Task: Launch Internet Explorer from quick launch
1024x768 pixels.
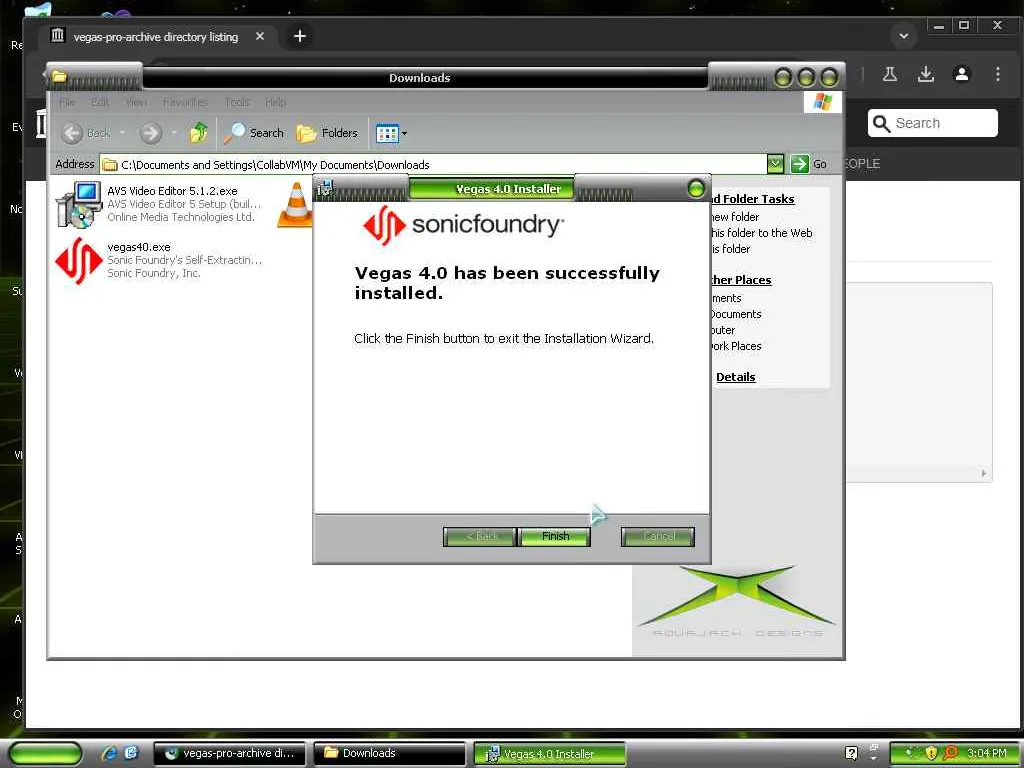Action: [x=109, y=753]
